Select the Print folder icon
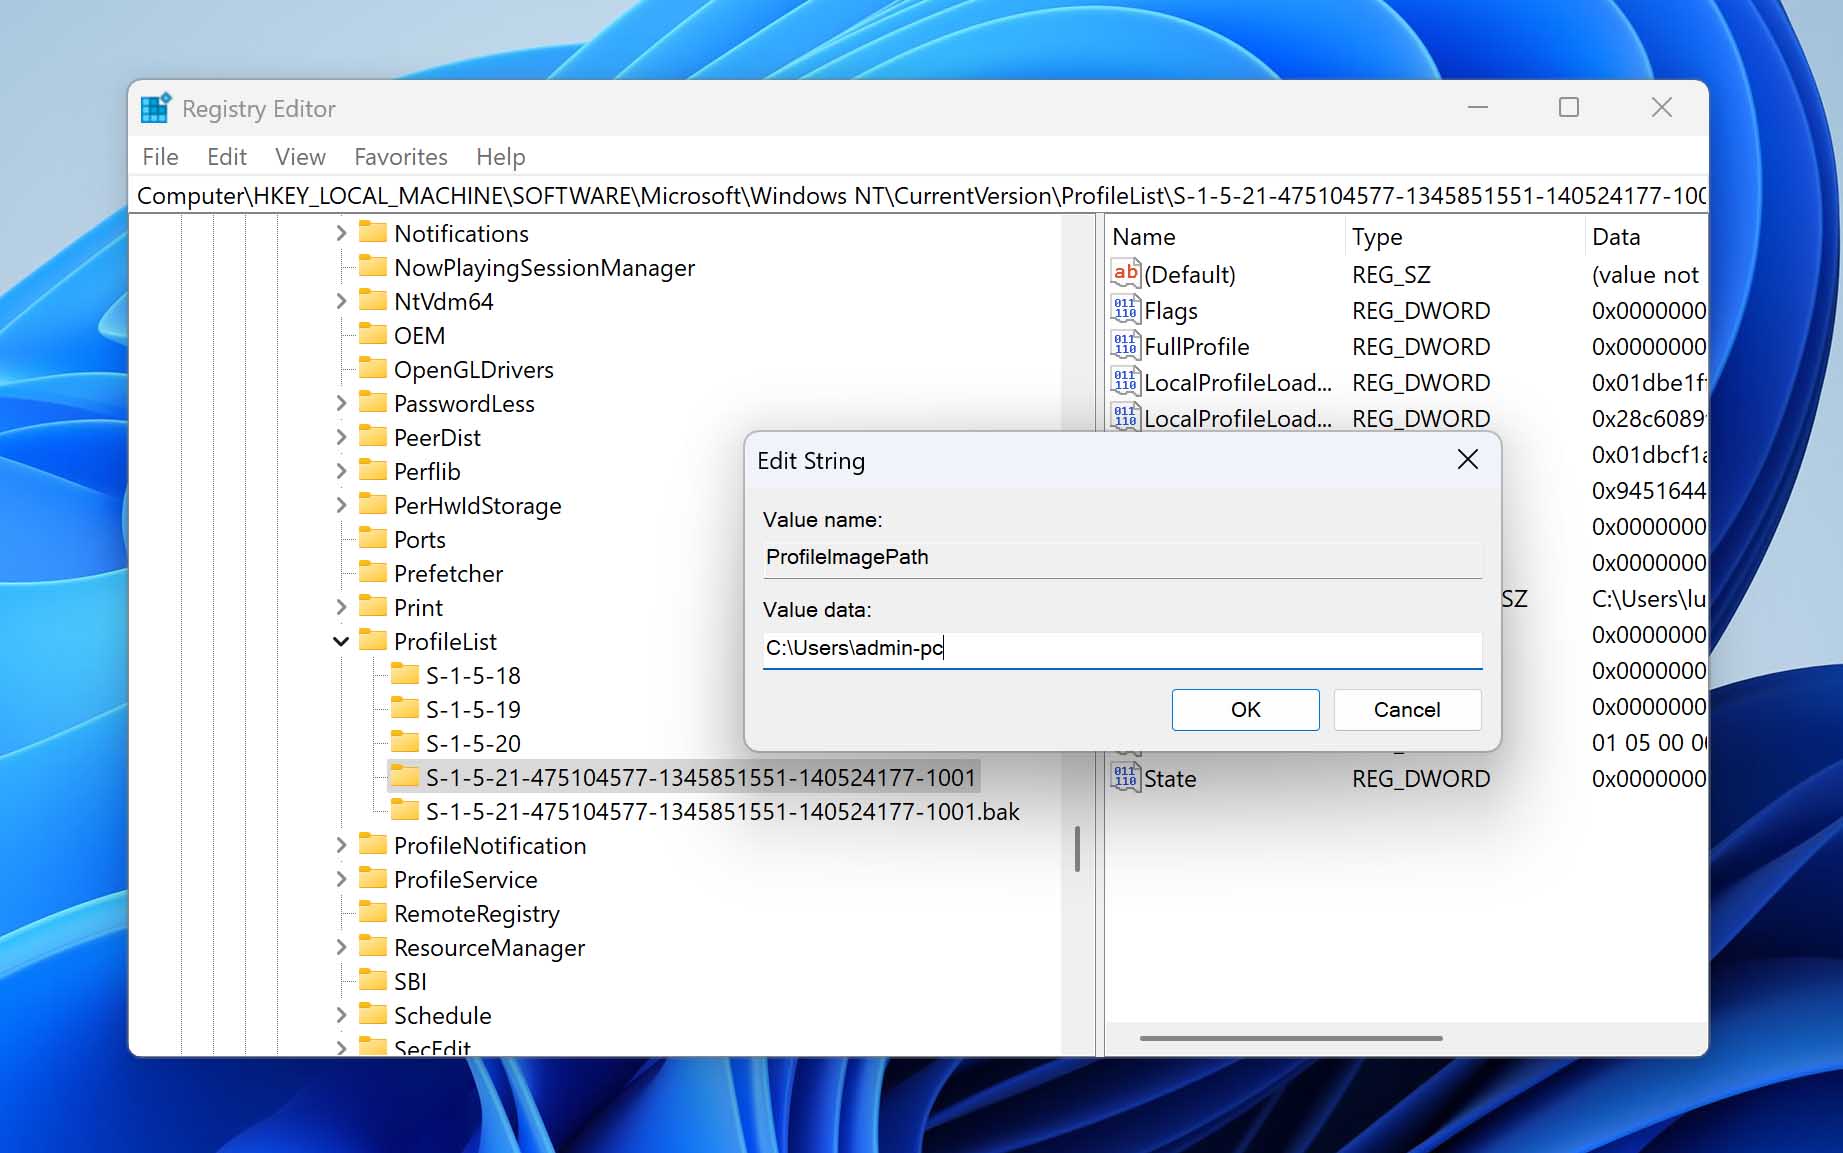The height and width of the screenshot is (1153, 1843). (x=373, y=606)
